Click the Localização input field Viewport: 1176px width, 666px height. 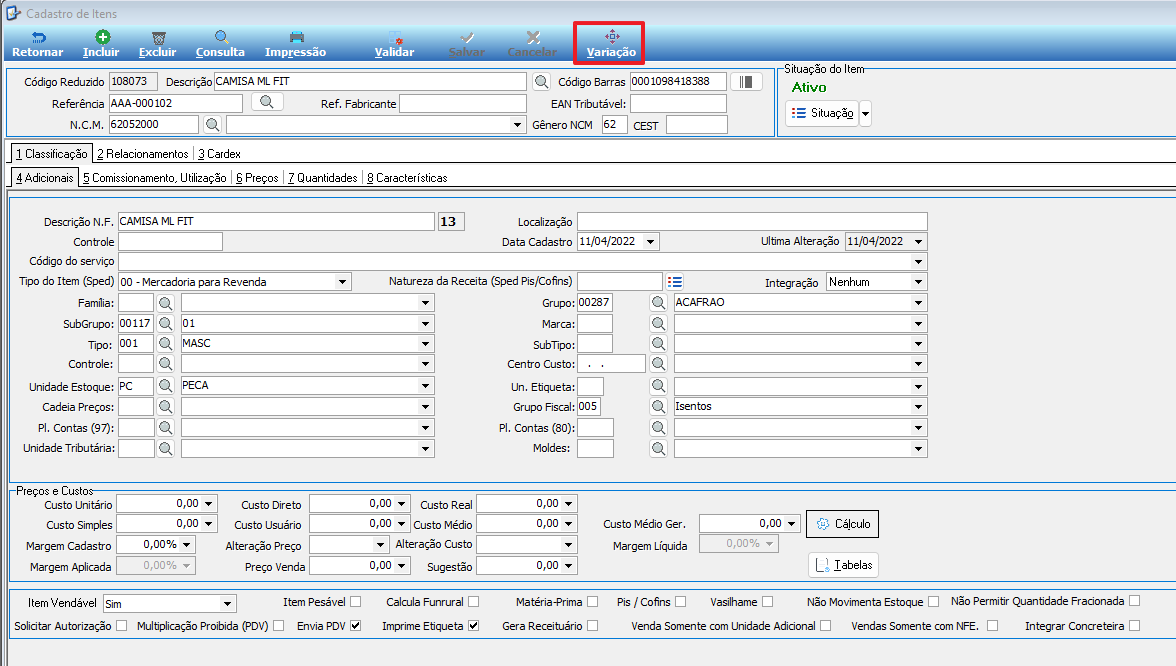point(752,221)
